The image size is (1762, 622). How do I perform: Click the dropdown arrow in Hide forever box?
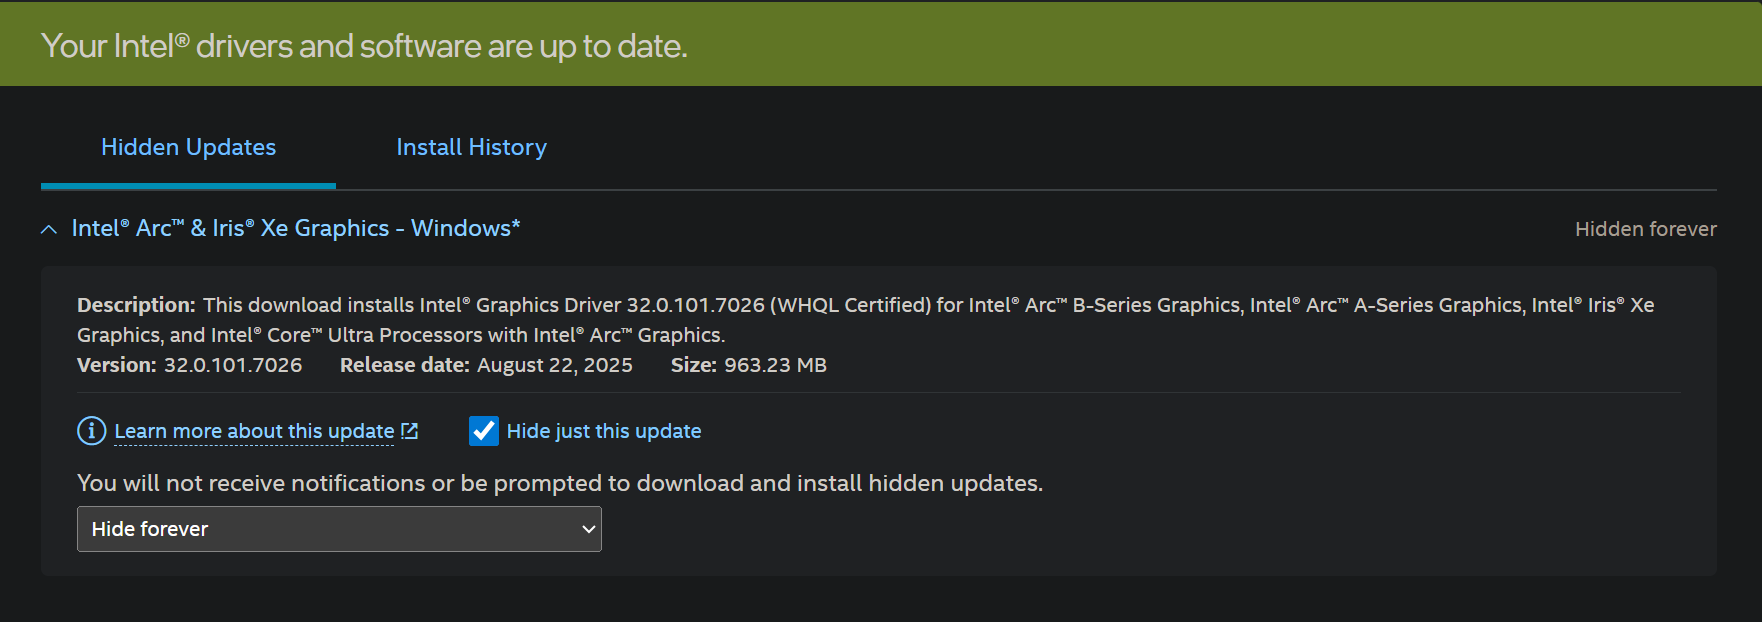point(588,529)
